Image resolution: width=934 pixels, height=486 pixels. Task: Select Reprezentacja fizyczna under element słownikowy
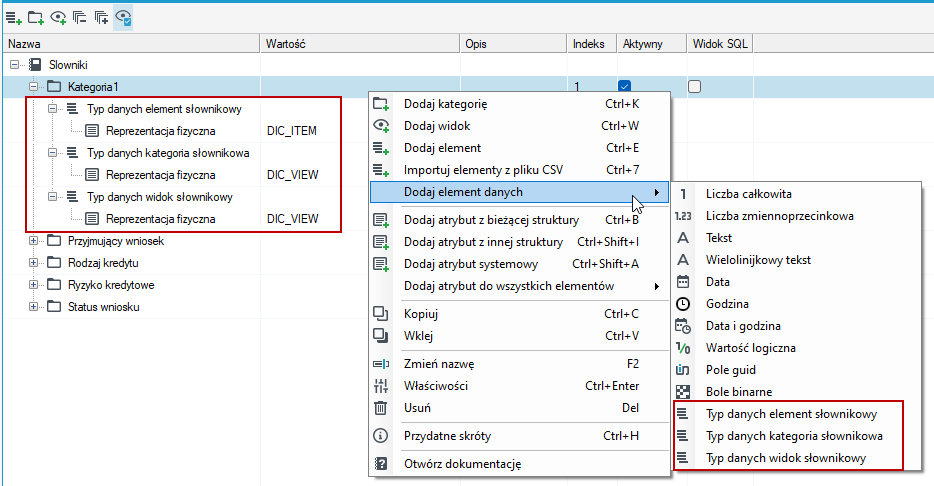click(161, 131)
